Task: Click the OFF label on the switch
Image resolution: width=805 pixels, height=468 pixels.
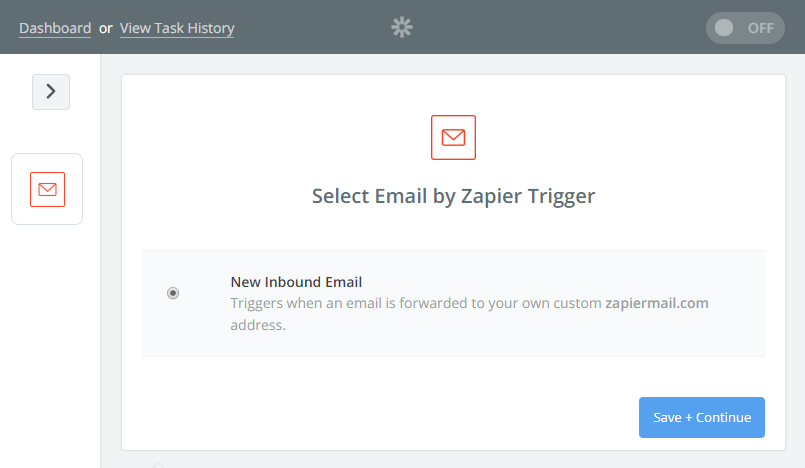Action: coord(760,28)
